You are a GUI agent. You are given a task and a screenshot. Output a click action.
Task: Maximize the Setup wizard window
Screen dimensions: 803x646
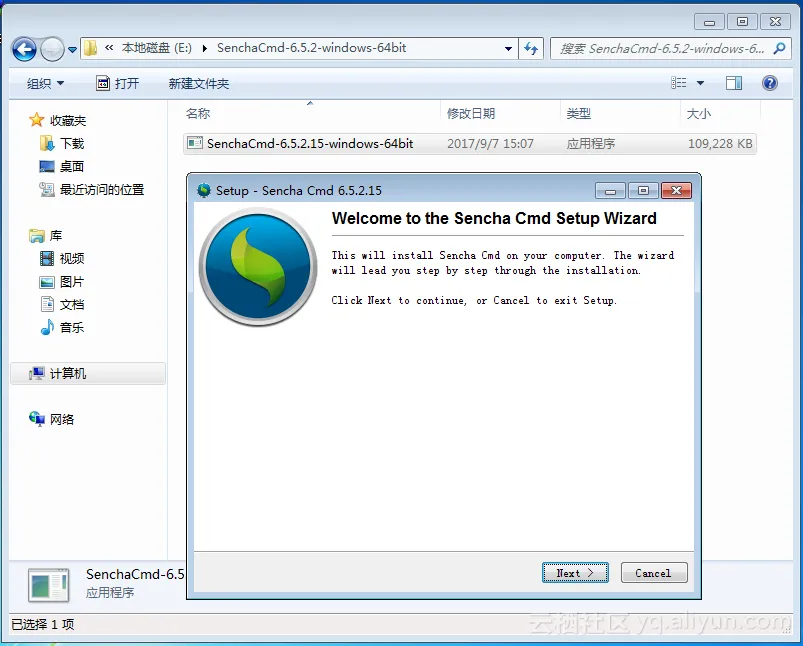pos(643,191)
